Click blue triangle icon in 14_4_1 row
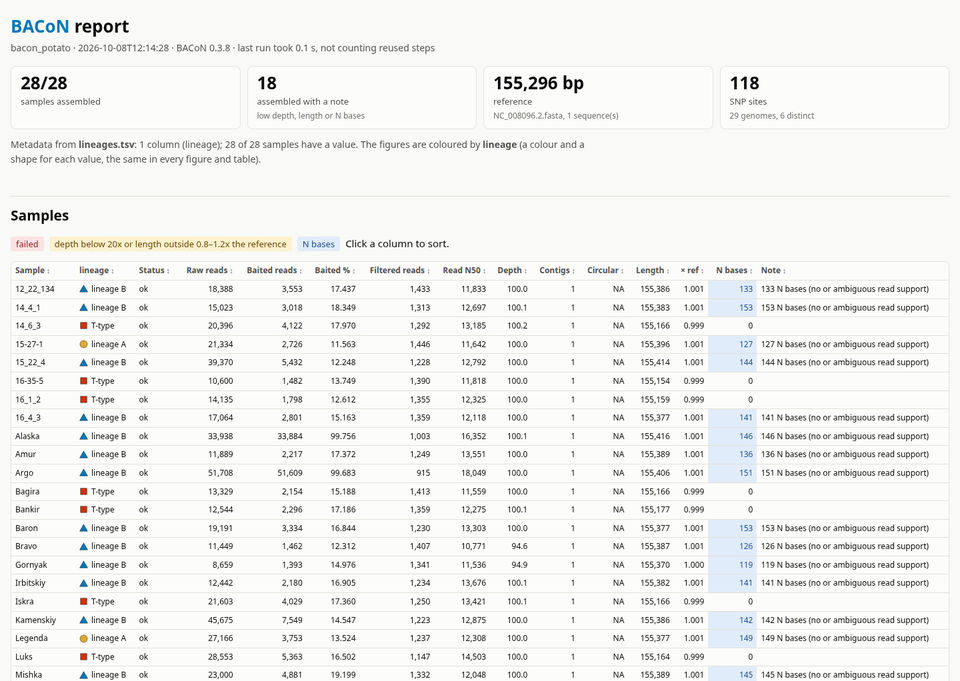Screen dimensions: 960x681 point(84,307)
